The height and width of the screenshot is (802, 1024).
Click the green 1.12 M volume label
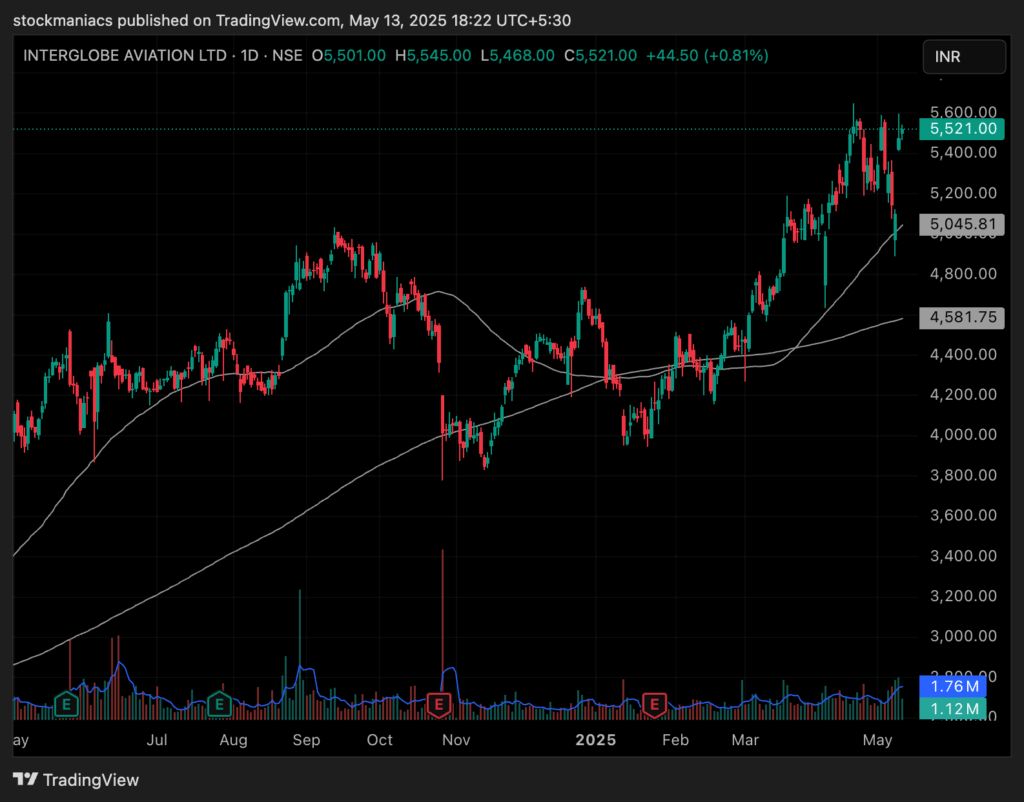pyautogui.click(x=953, y=709)
